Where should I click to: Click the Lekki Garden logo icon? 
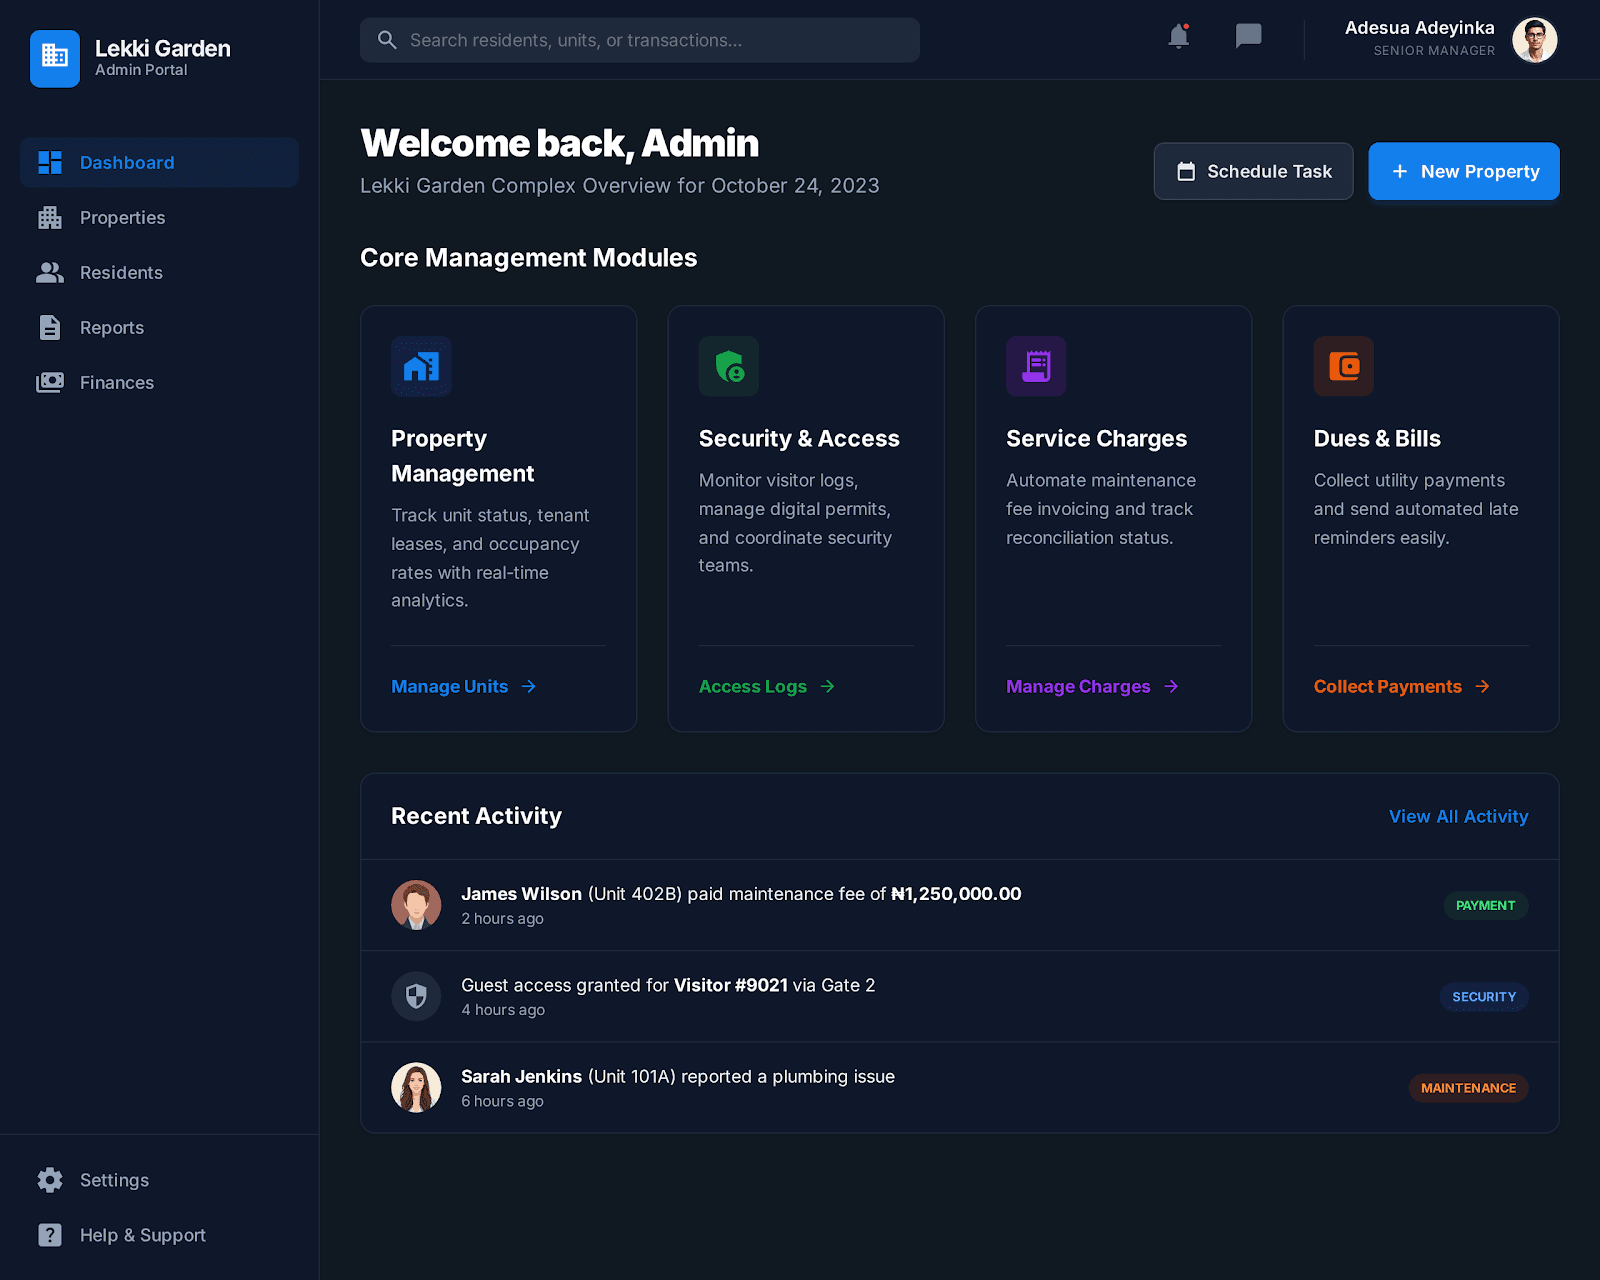coord(55,58)
